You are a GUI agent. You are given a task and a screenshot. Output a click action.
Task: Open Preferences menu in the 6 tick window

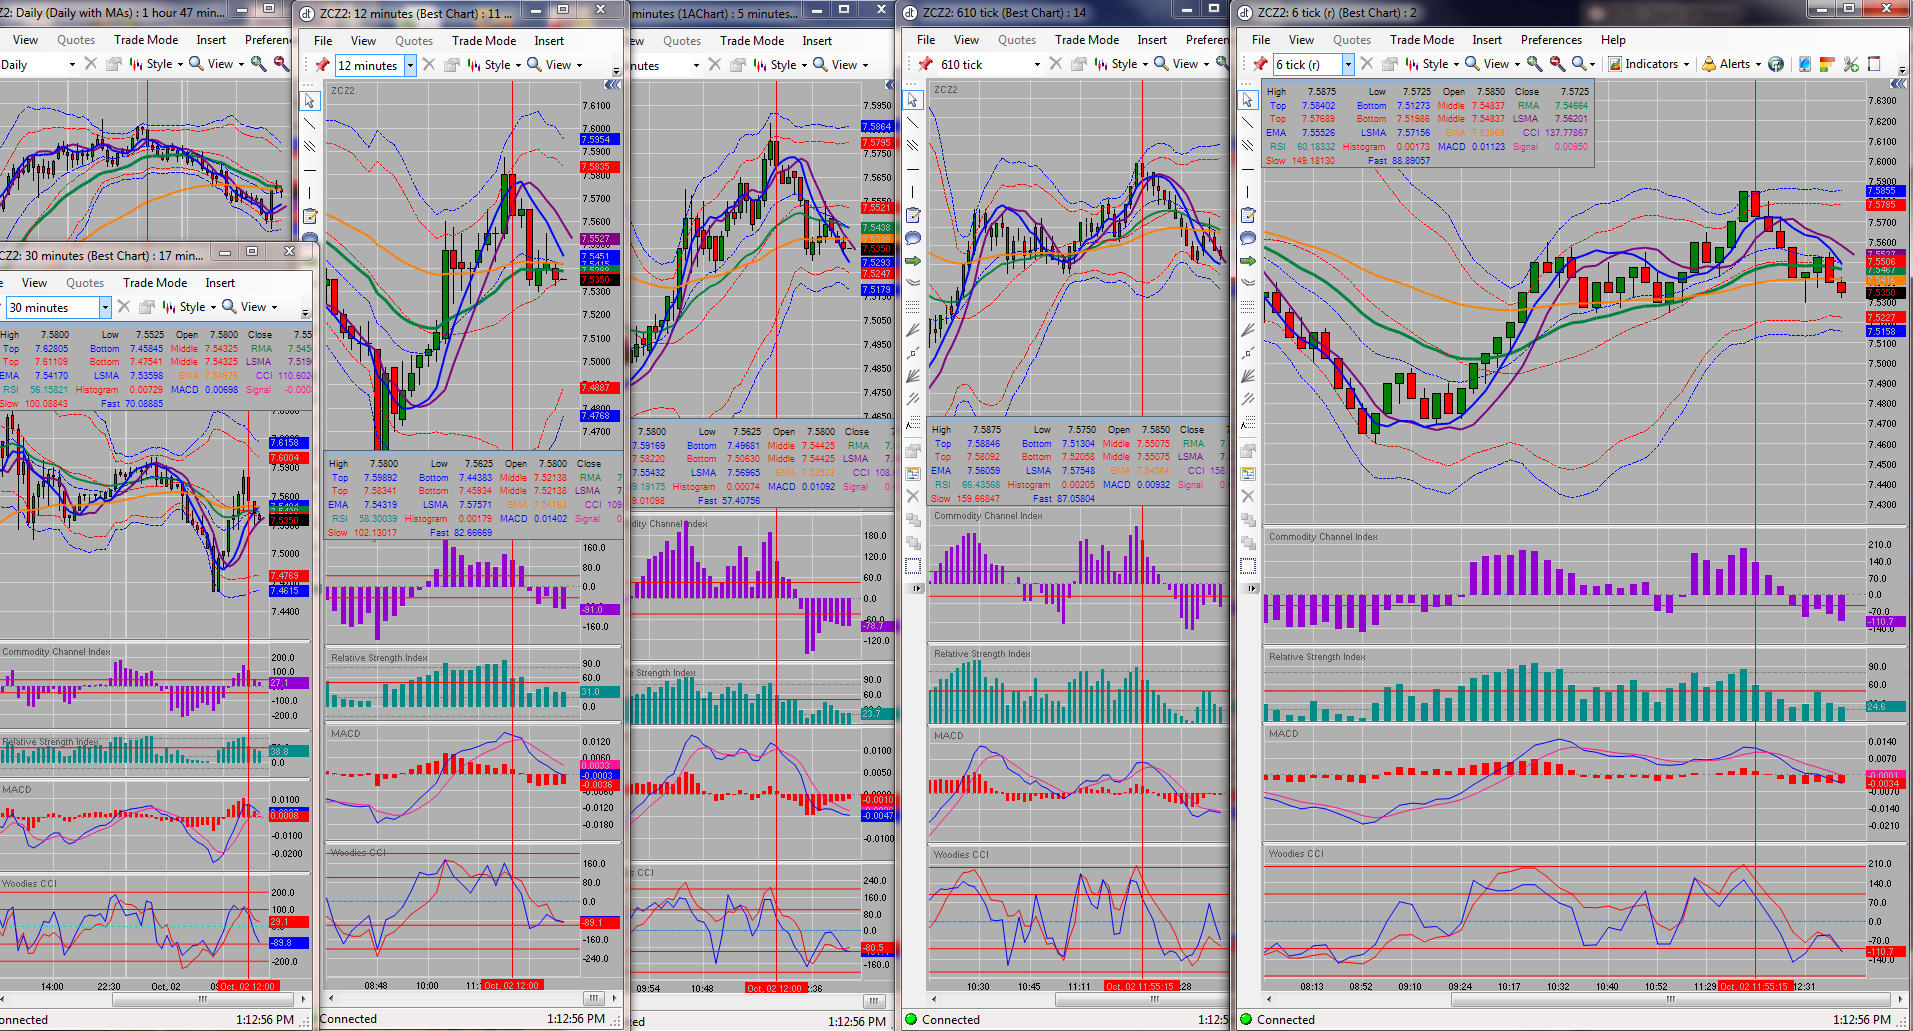(x=1551, y=40)
